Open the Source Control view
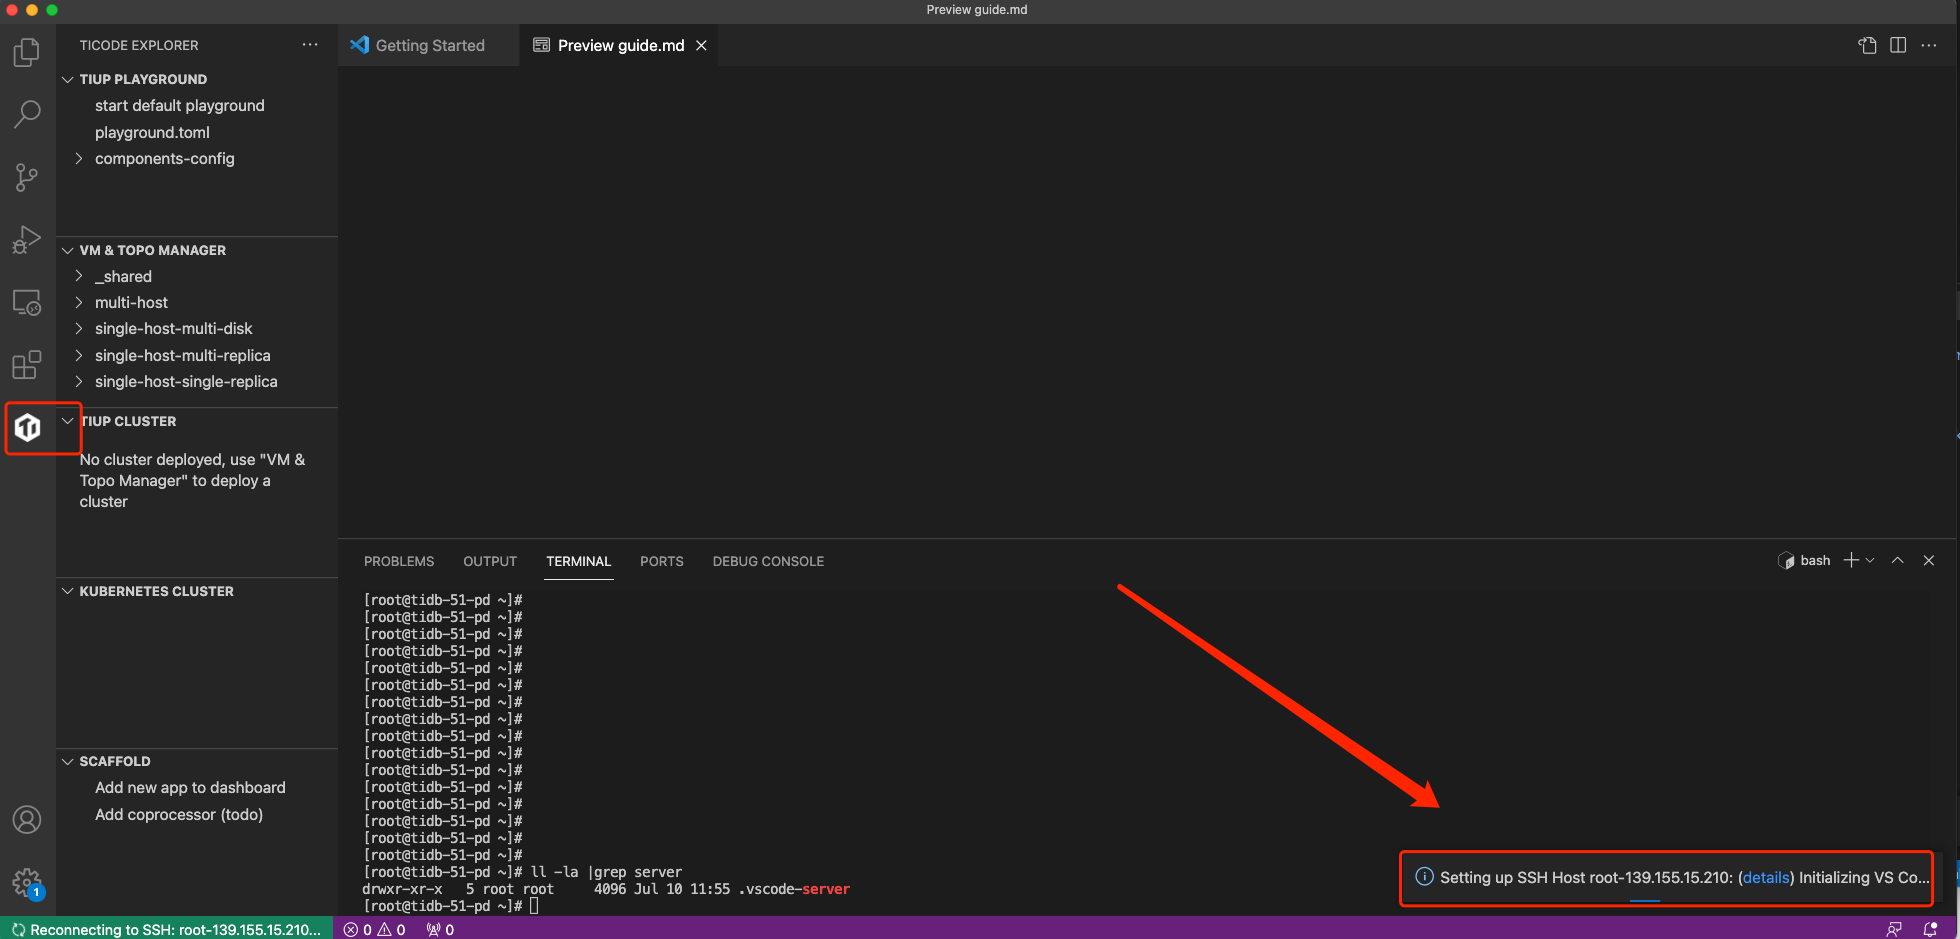Viewport: 1960px width, 939px height. pyautogui.click(x=27, y=177)
